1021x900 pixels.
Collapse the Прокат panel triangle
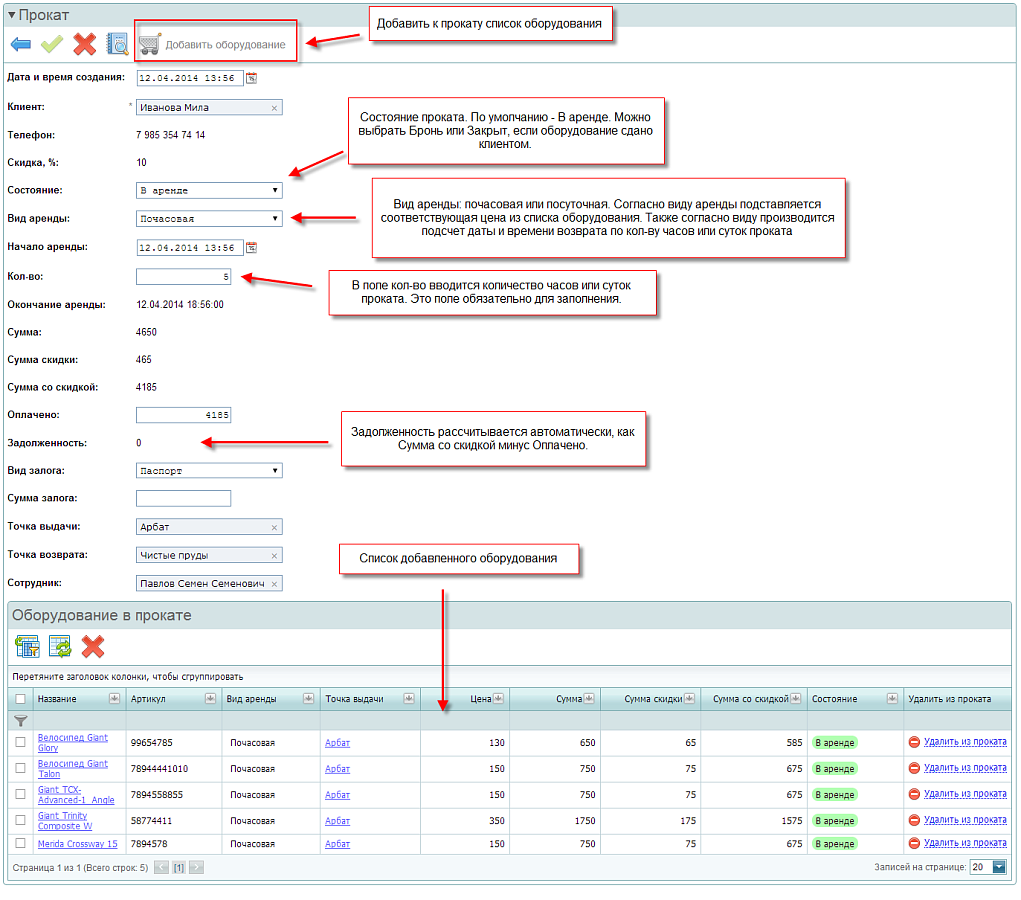coord(11,15)
